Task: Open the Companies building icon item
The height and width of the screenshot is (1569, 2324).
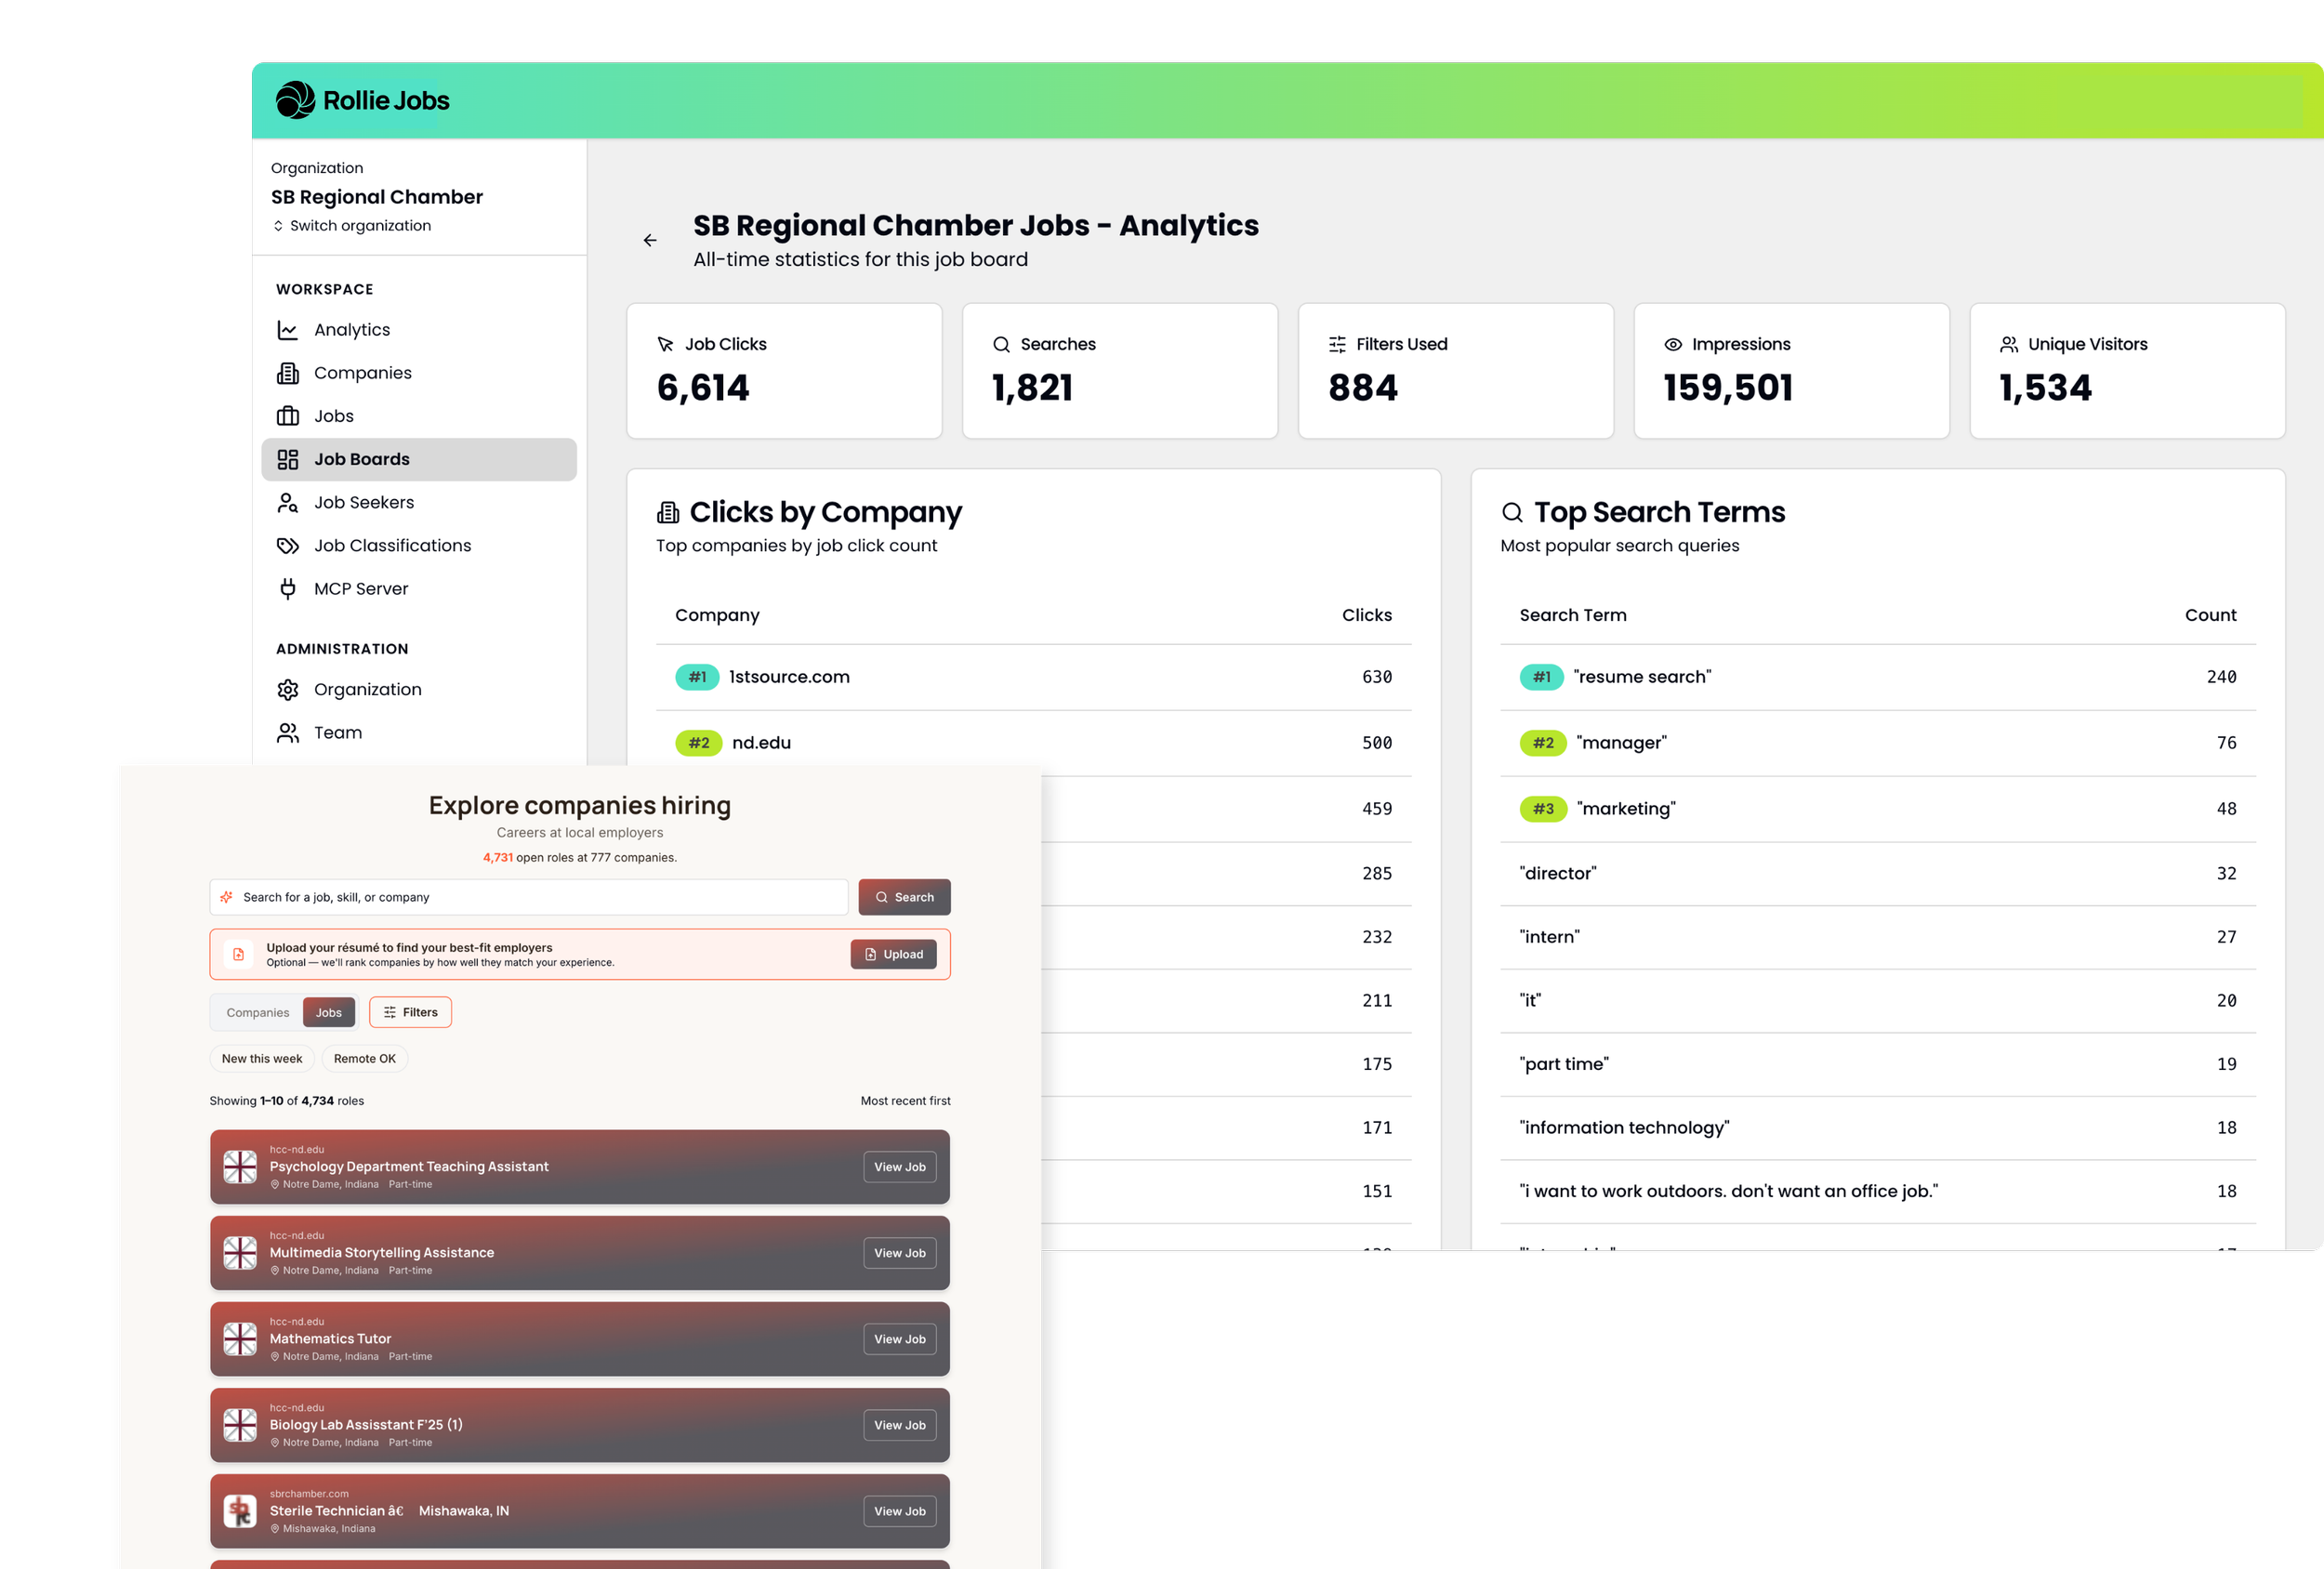Action: tap(288, 373)
